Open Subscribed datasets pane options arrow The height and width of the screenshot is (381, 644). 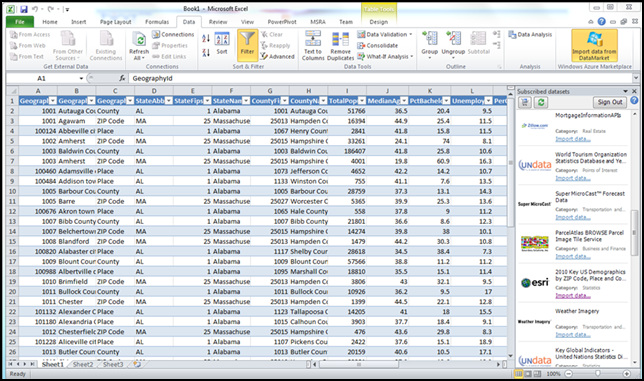coord(626,91)
